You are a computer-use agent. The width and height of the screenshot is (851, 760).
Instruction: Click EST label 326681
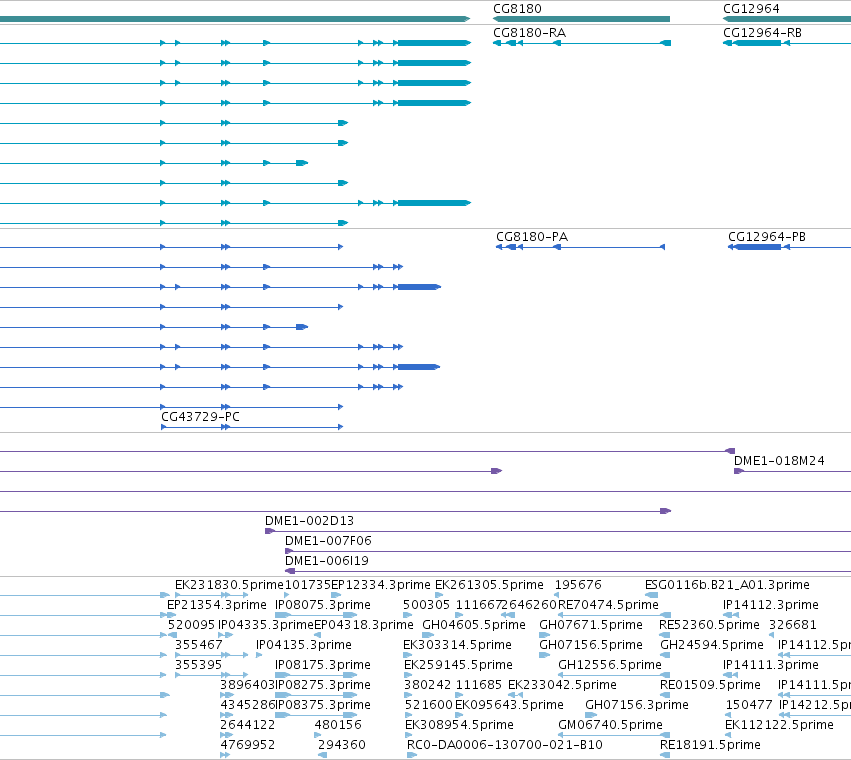(x=792, y=625)
